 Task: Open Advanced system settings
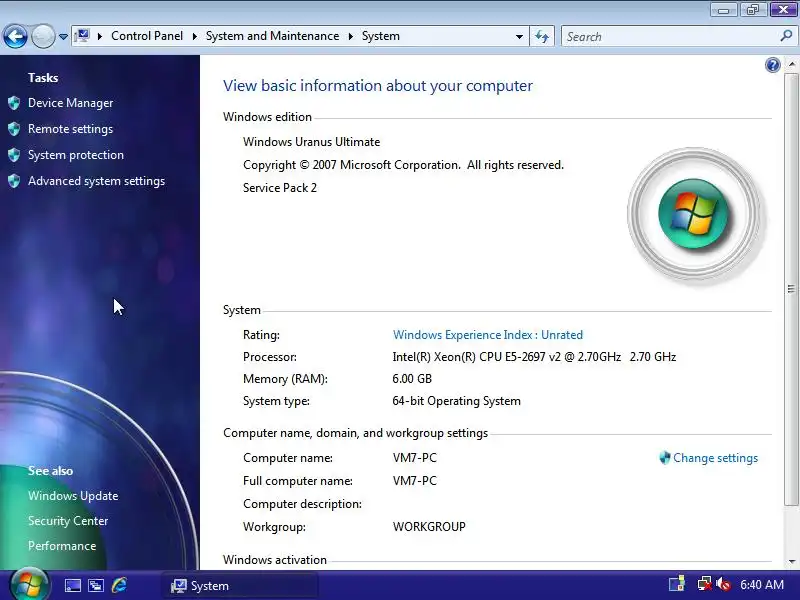96,181
